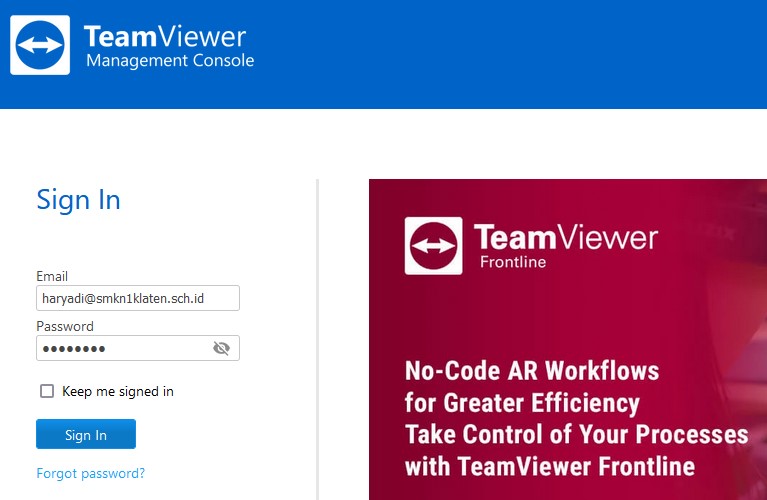Open the No-Code AR Workflows banner headline

coord(531,371)
